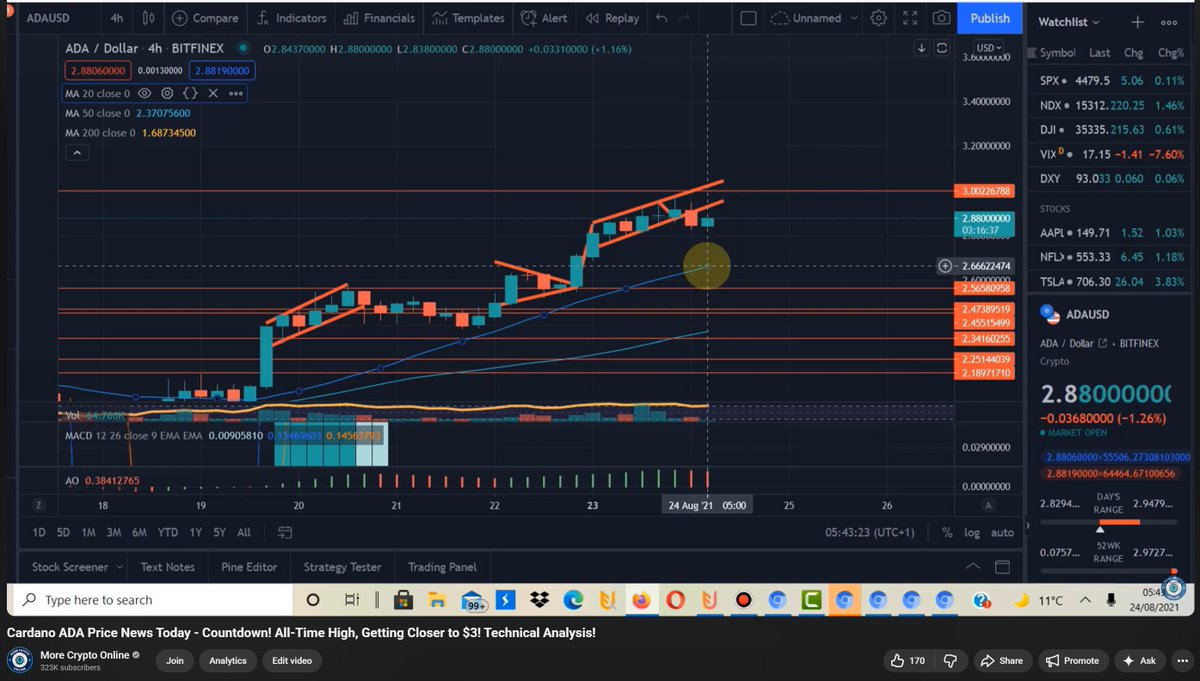
Task: Select the 1D time range
Action: coord(39,533)
